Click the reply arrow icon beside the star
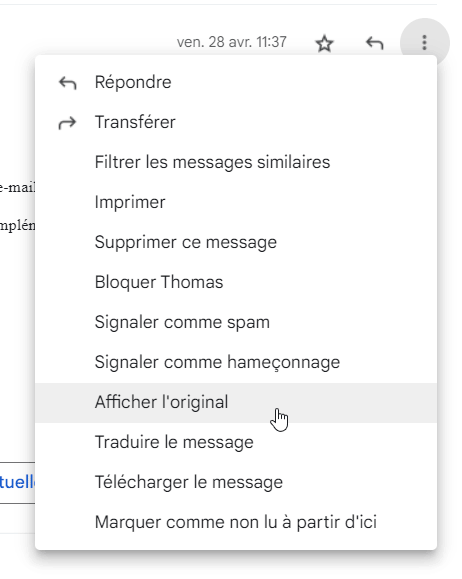Image resolution: width=462 pixels, height=579 pixels. (x=374, y=43)
